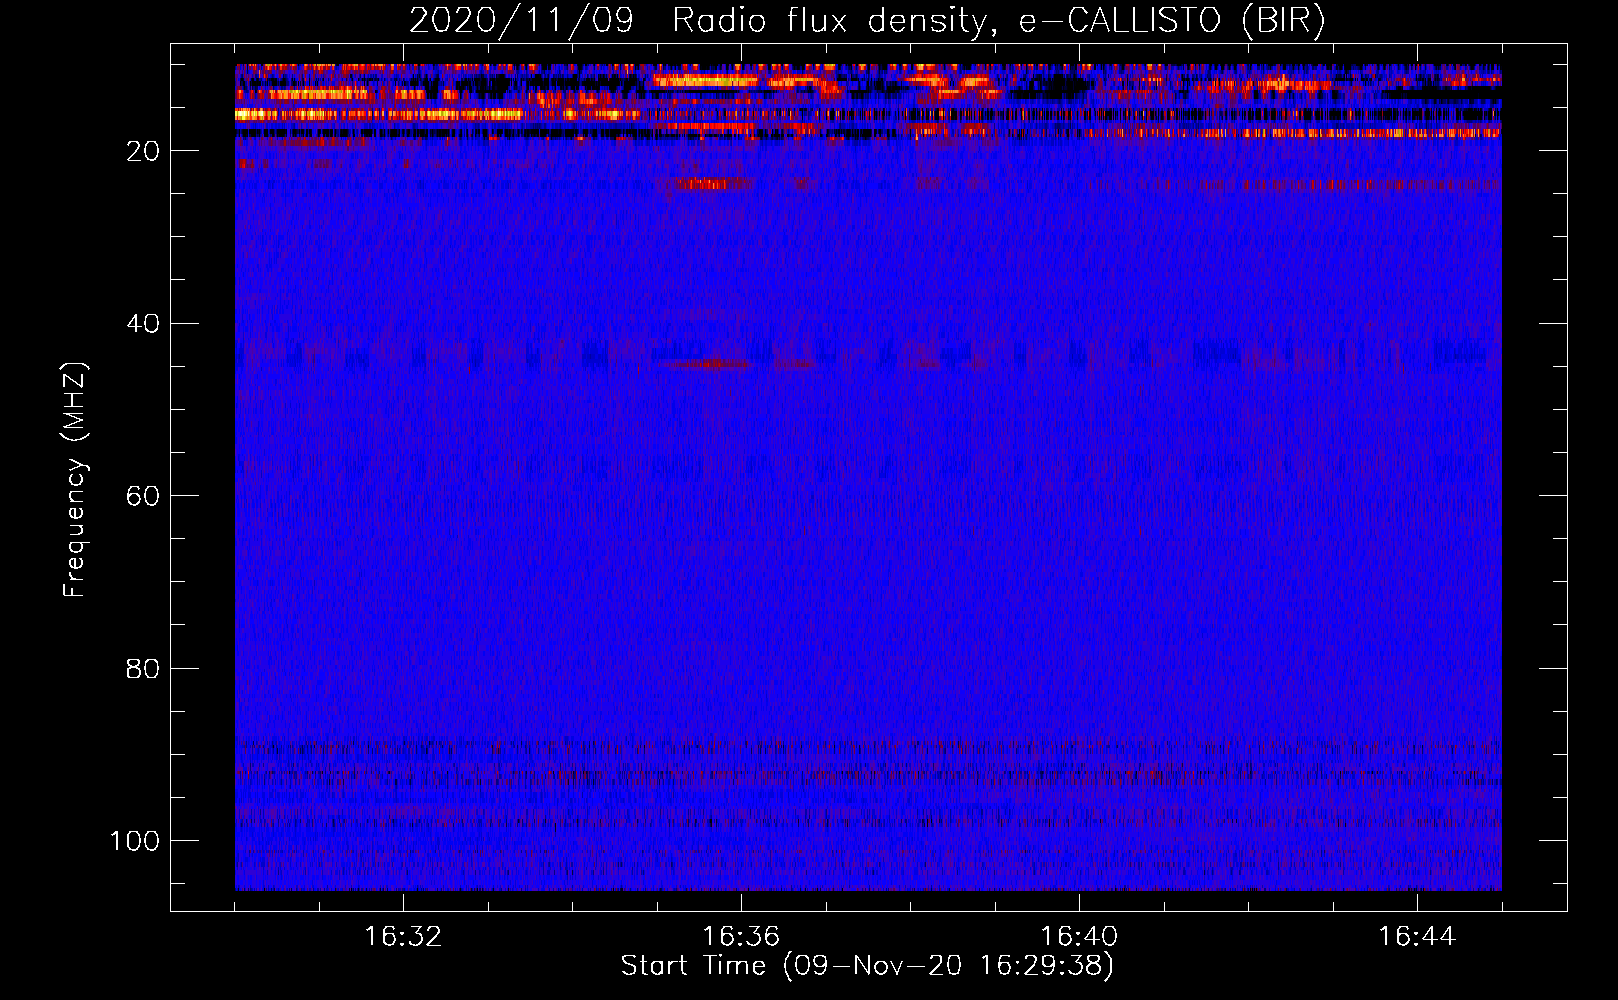Viewport: 1618px width, 1000px height.
Task: Click the 16:36 time tick label
Action: pyautogui.click(x=741, y=937)
